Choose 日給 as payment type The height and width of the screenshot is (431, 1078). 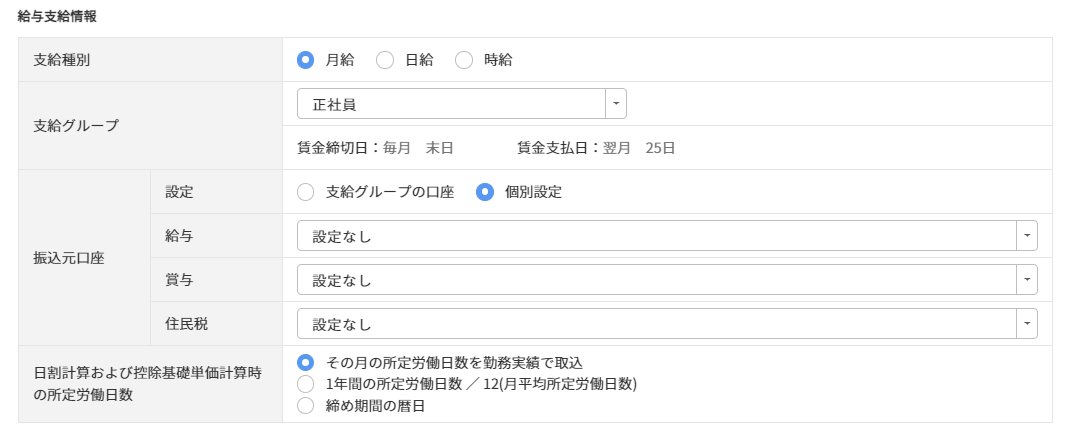tap(385, 60)
